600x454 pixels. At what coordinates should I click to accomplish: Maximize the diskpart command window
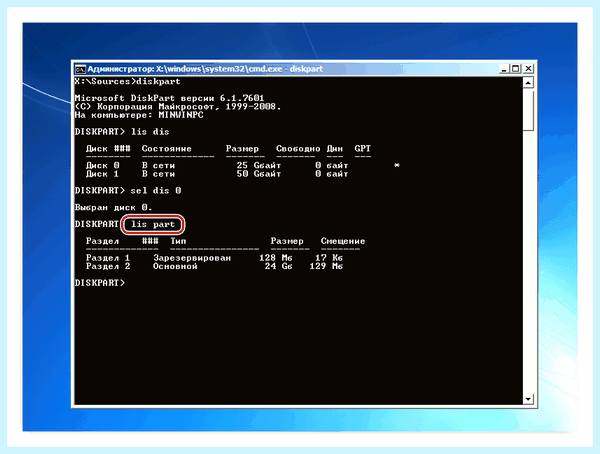tap(516, 69)
